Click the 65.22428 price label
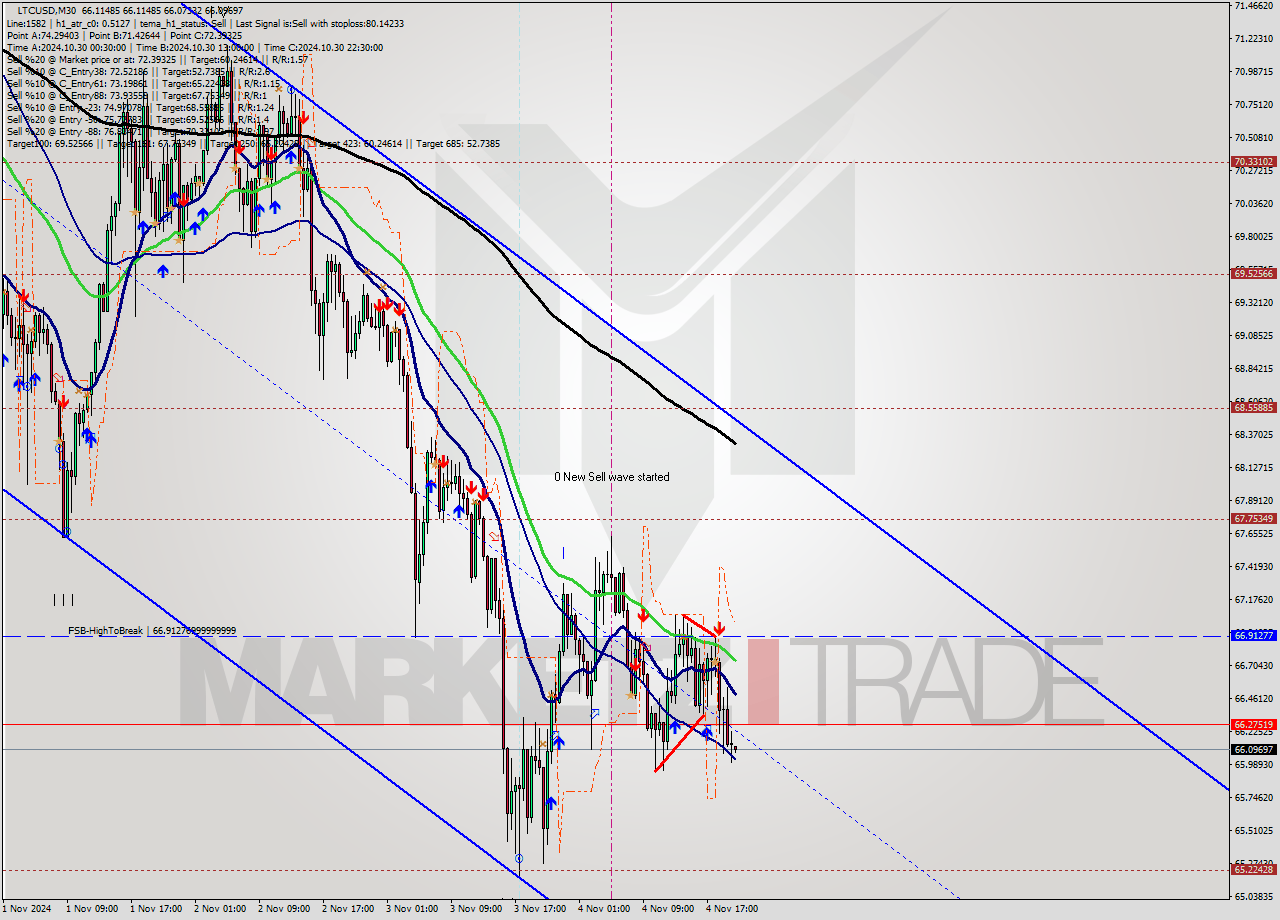The width and height of the screenshot is (1280, 920). [1253, 869]
